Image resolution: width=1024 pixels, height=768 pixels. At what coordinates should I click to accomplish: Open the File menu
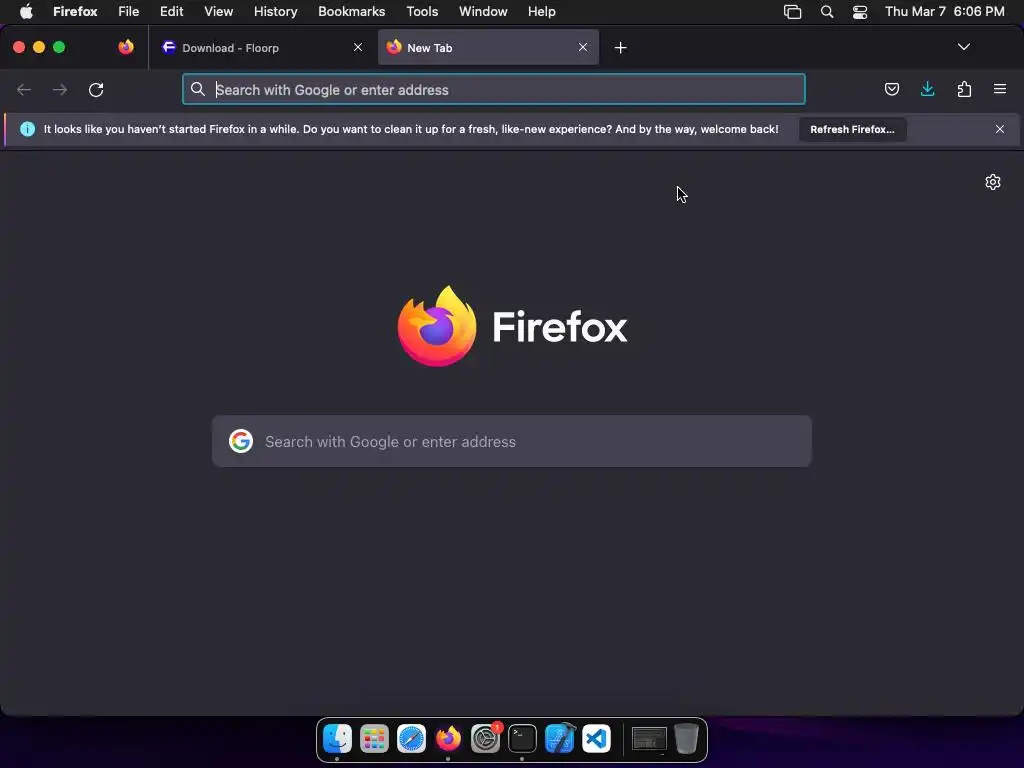point(129,12)
